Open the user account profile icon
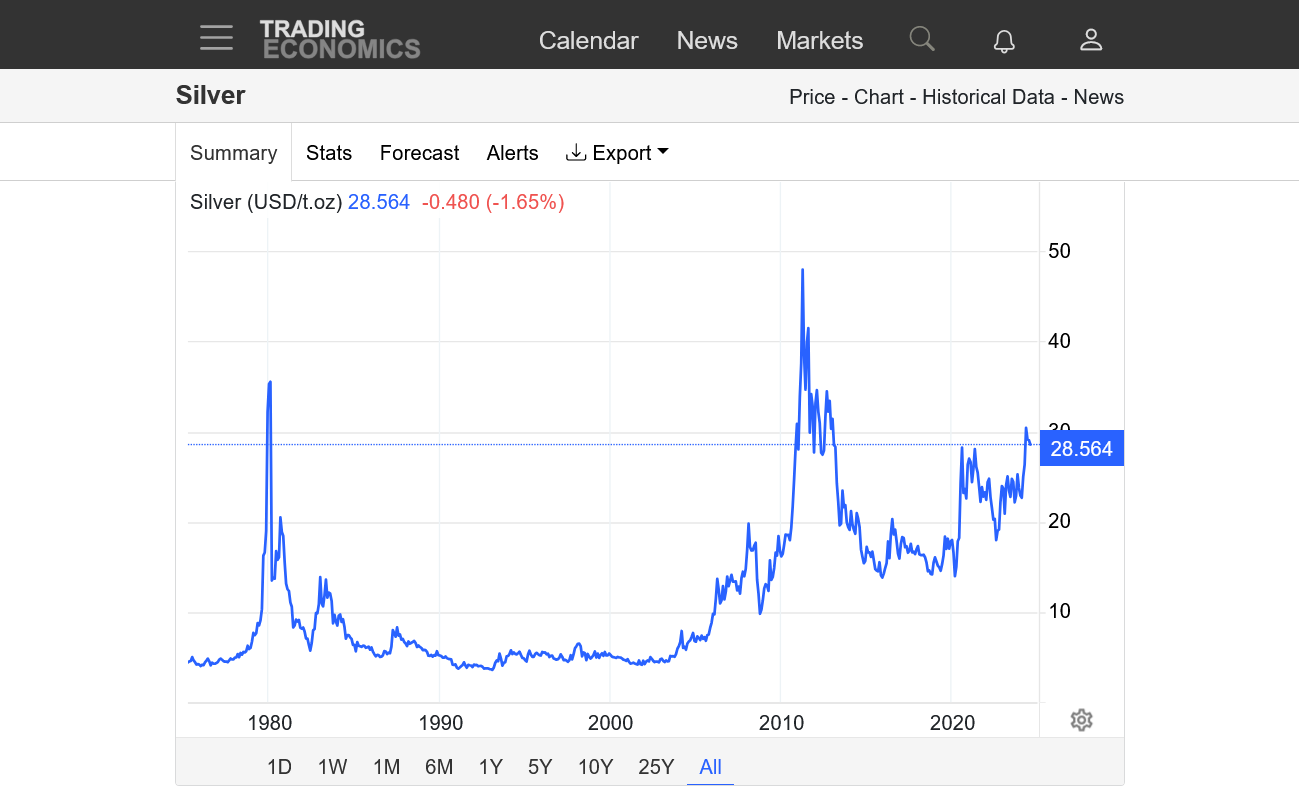 [1091, 40]
